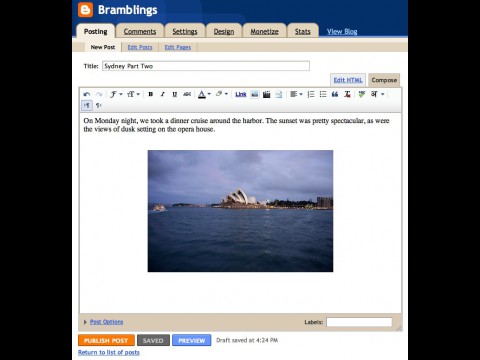Click the Insert video clapperboard icon
Image resolution: width=480 pixels, height=360 pixels.
click(266, 94)
